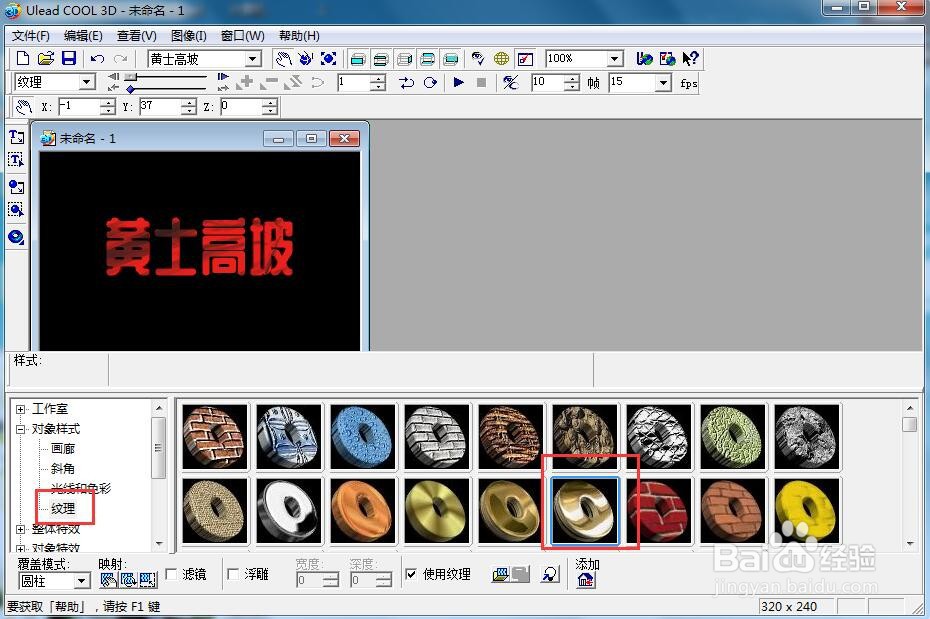Select 光线和色彩 in the tree
This screenshot has height=619, width=930.
[81, 488]
